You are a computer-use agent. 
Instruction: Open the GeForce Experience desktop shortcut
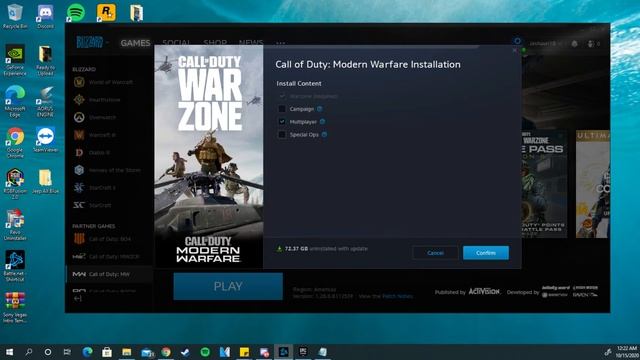point(15,60)
